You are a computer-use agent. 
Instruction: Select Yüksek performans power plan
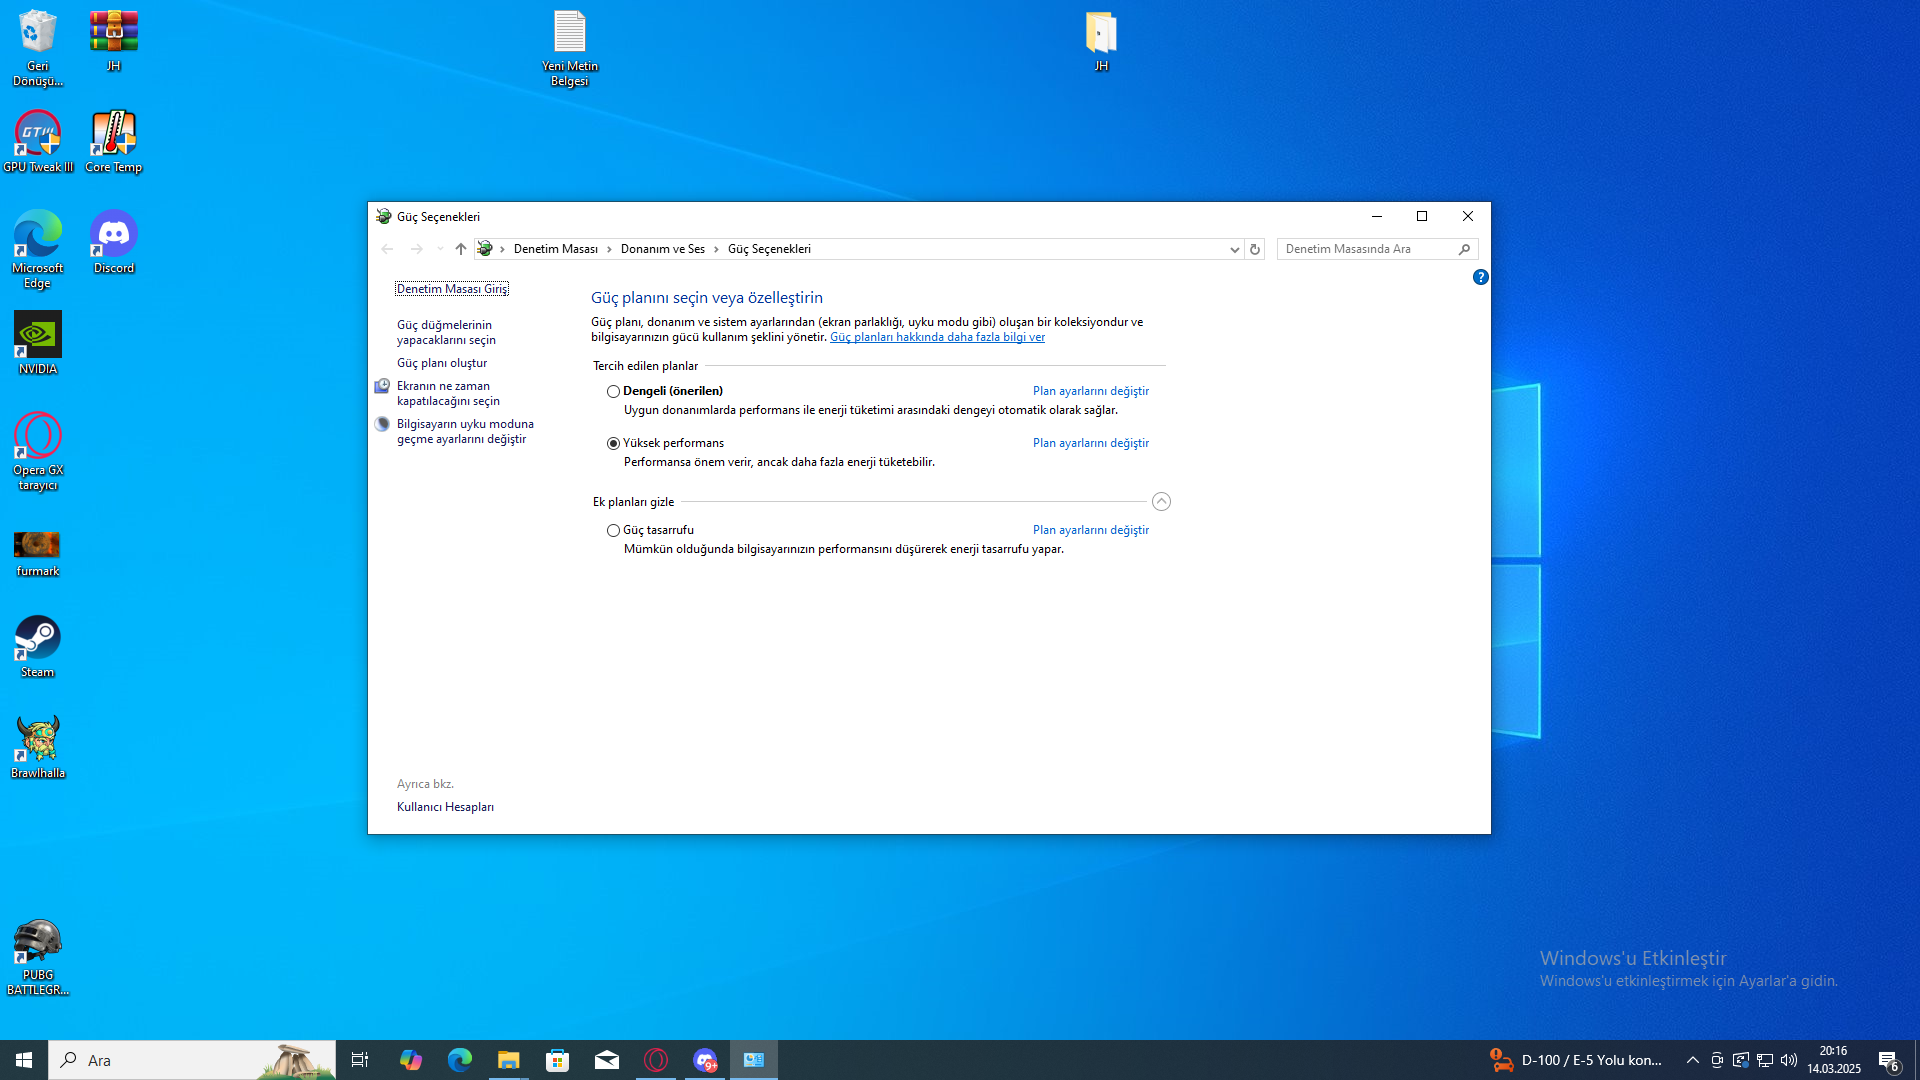point(613,443)
